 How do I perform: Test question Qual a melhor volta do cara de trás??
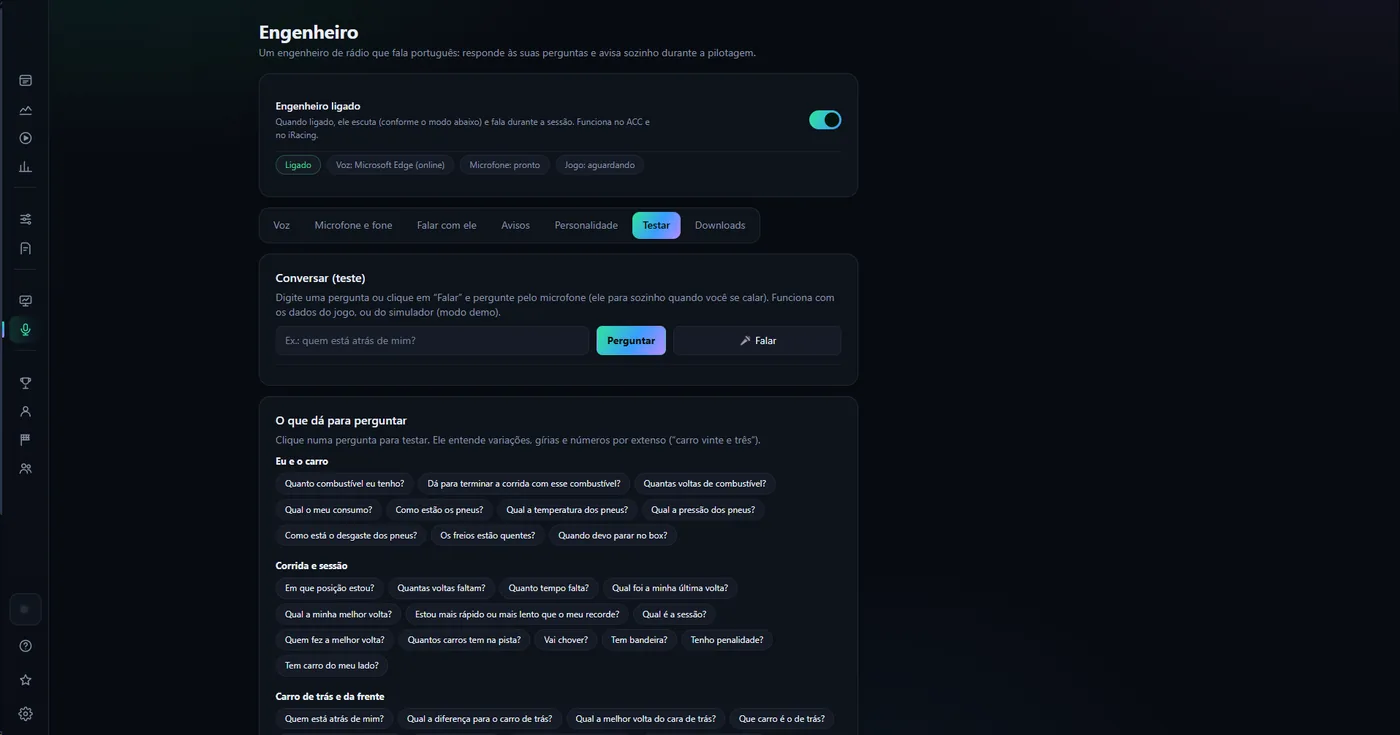coord(646,720)
